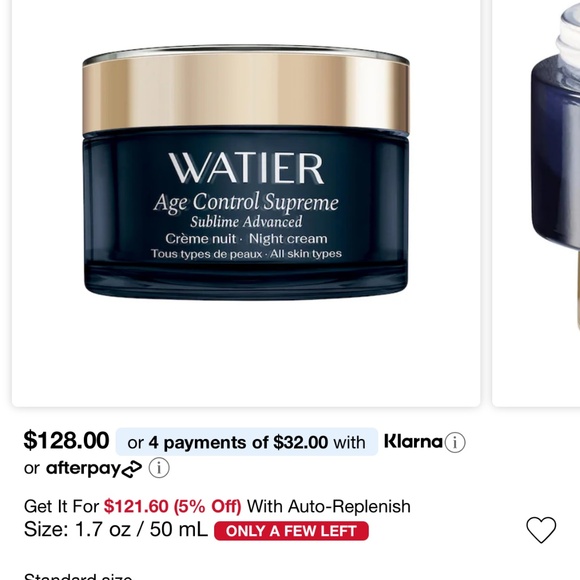Open the Watier night cream product image
The height and width of the screenshot is (580, 580).
(246, 203)
